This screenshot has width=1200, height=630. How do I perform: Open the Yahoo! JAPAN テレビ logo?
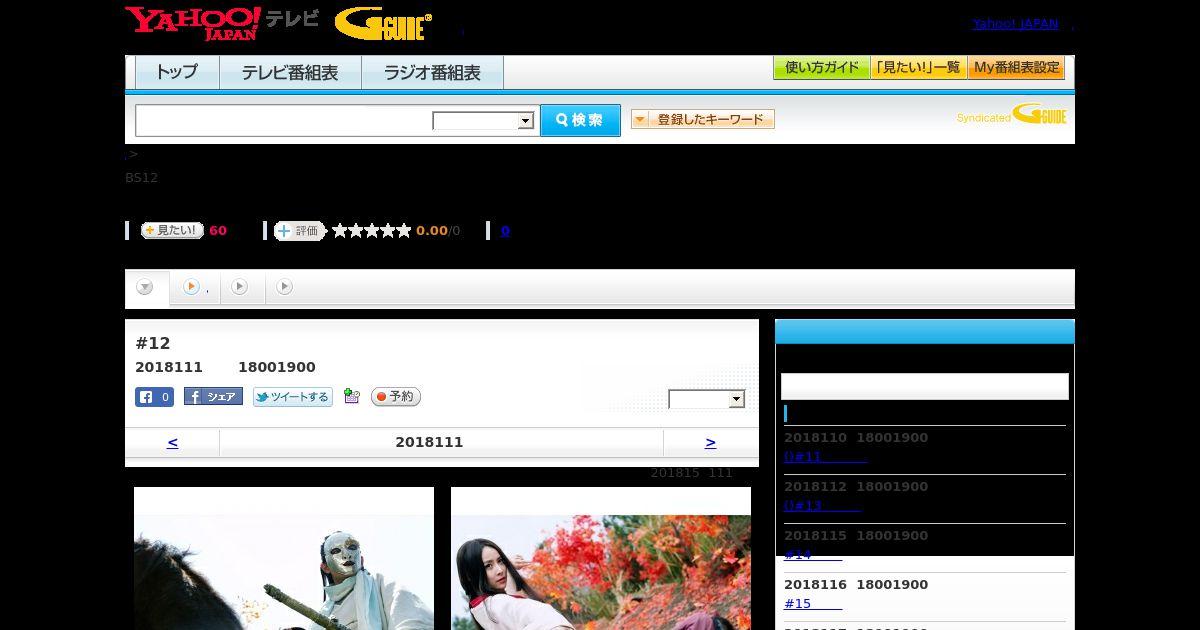pyautogui.click(x=222, y=23)
